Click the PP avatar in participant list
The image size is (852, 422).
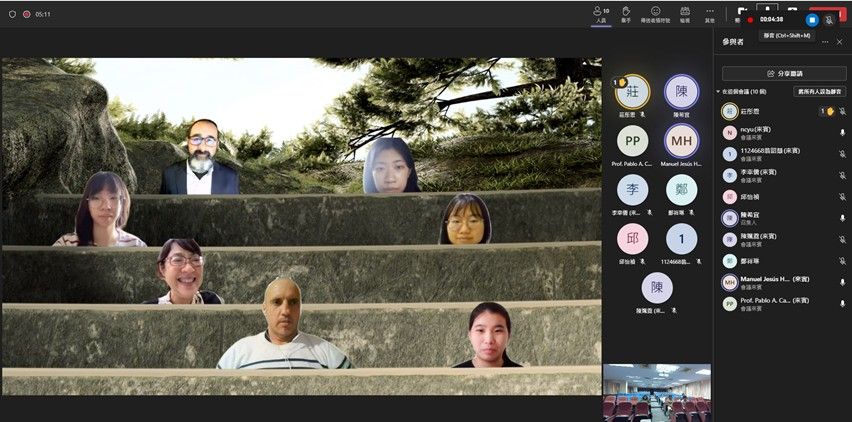(729, 304)
